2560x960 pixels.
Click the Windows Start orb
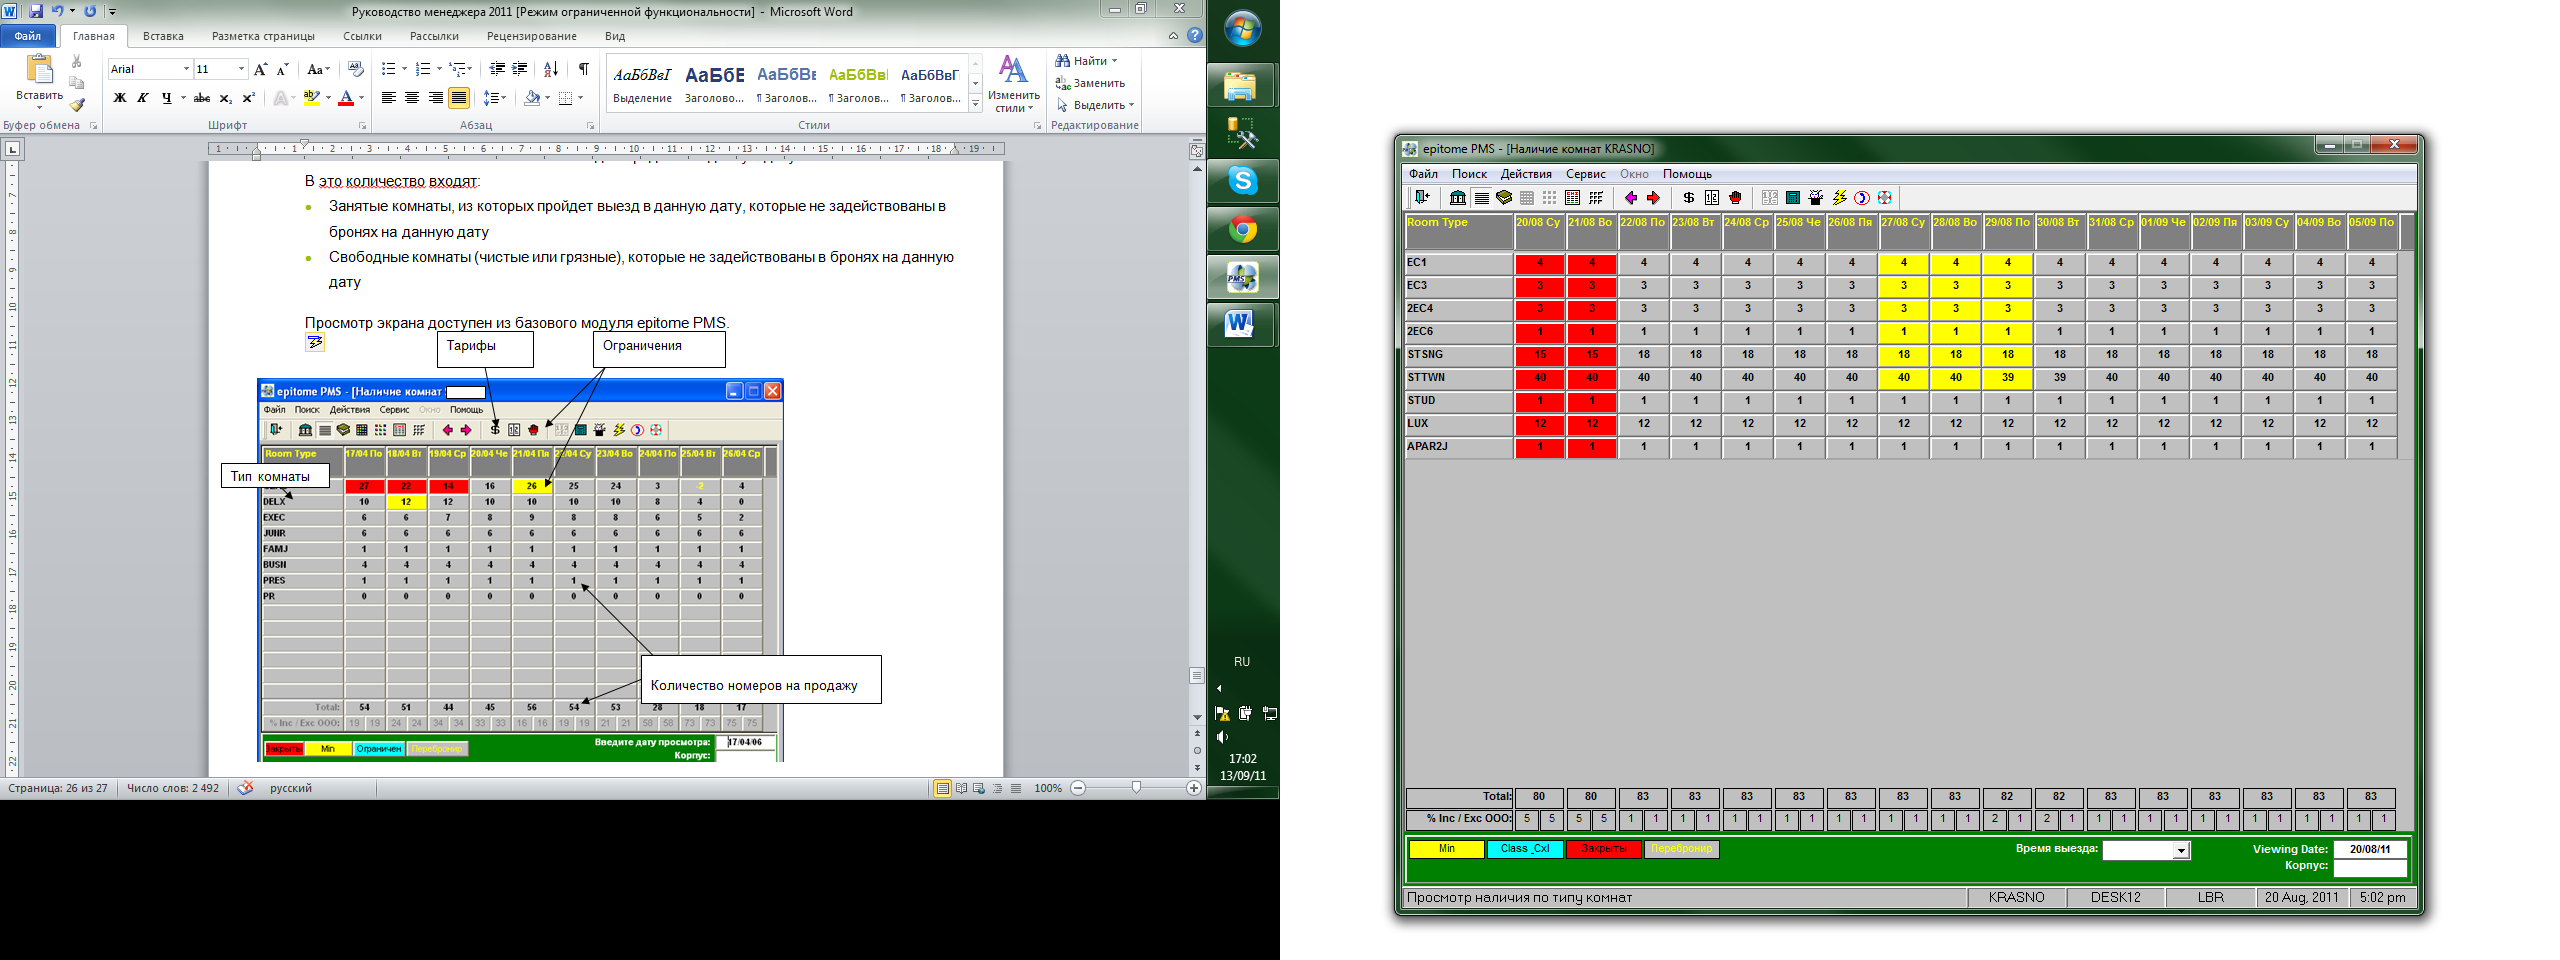pyautogui.click(x=1242, y=29)
